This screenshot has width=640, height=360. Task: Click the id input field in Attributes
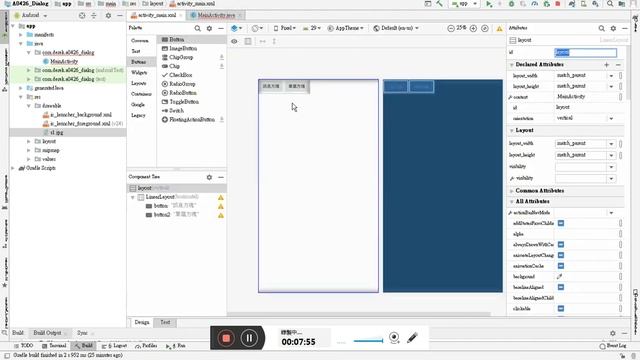click(x=585, y=53)
